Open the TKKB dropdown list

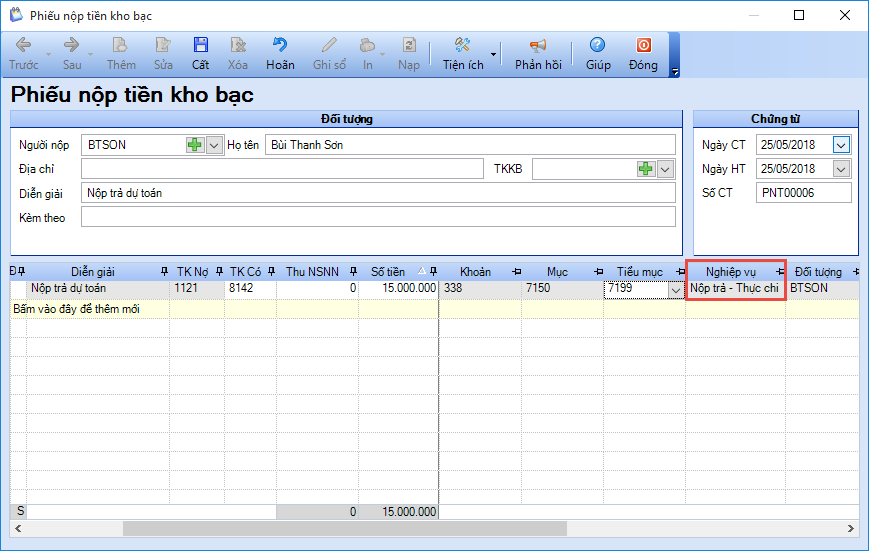tap(666, 169)
